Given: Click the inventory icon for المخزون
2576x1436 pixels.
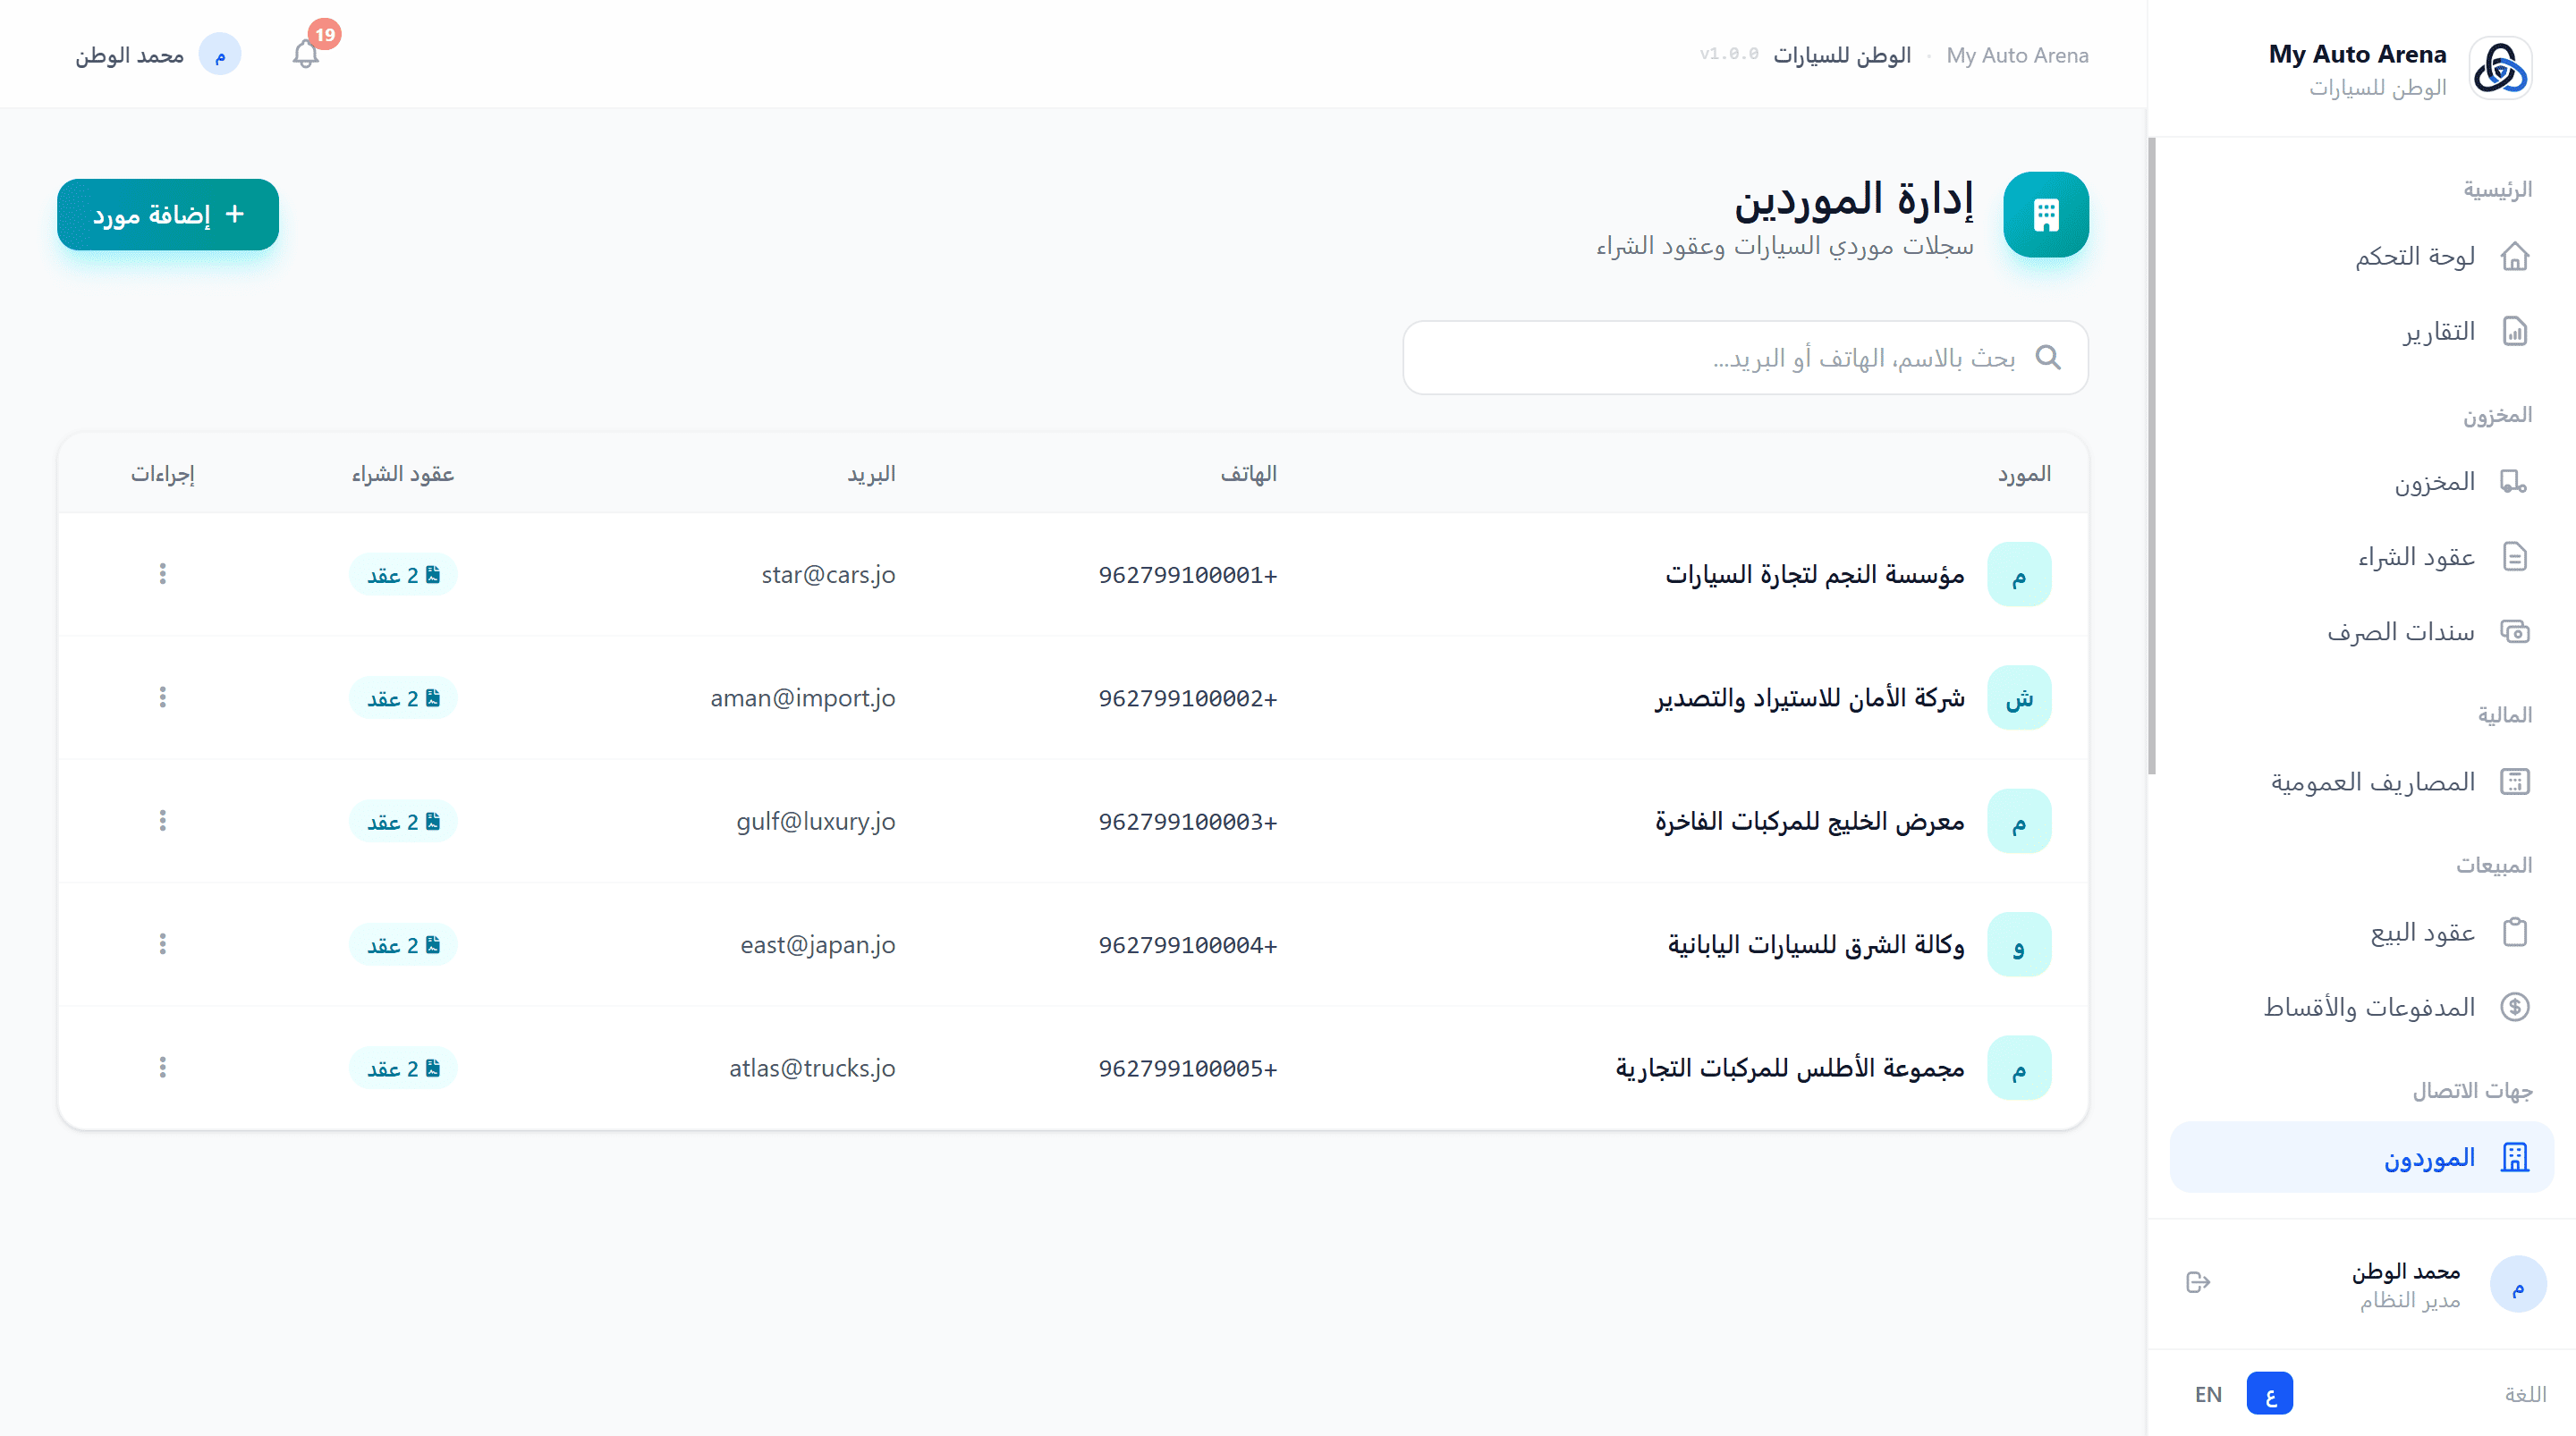Looking at the screenshot, I should pos(2514,482).
